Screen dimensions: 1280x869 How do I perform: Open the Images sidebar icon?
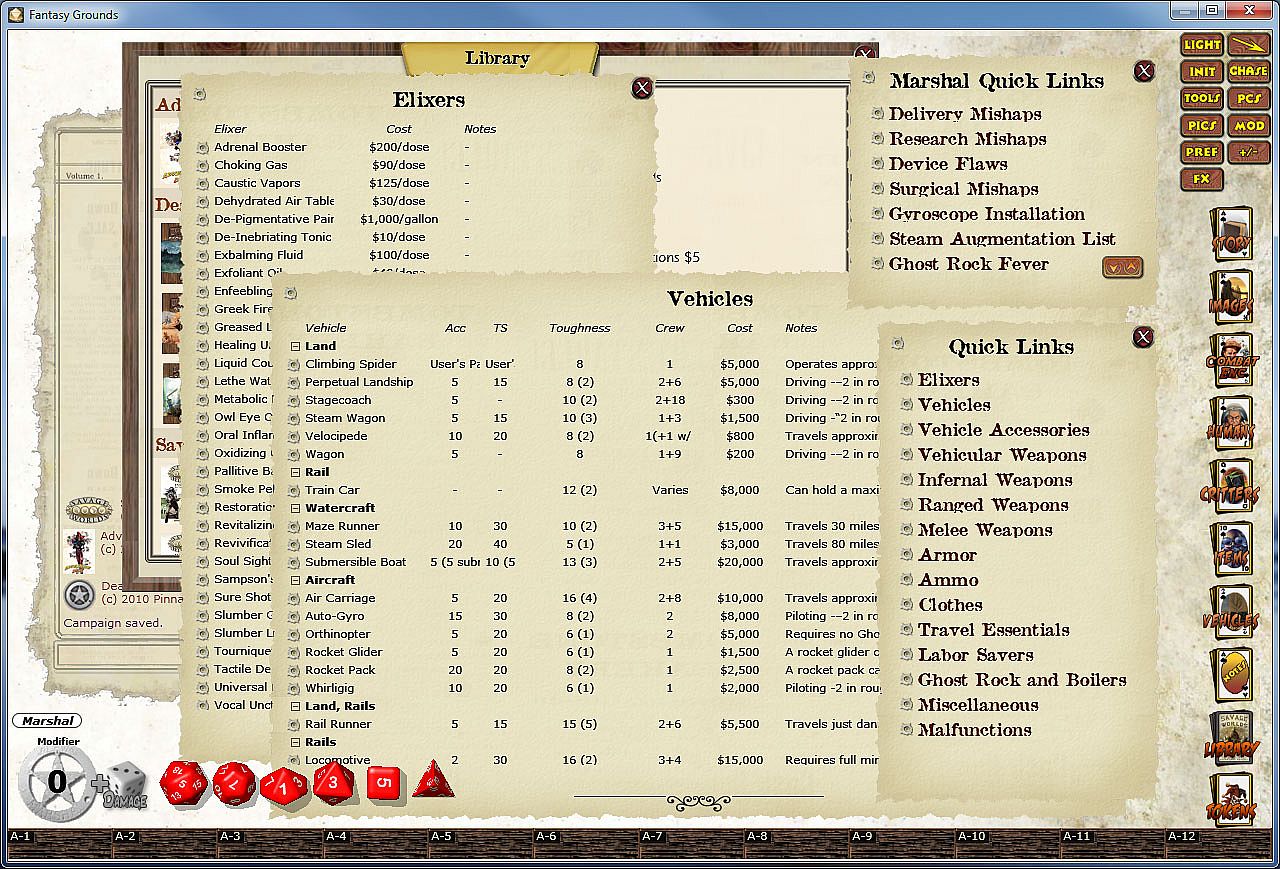(1231, 298)
